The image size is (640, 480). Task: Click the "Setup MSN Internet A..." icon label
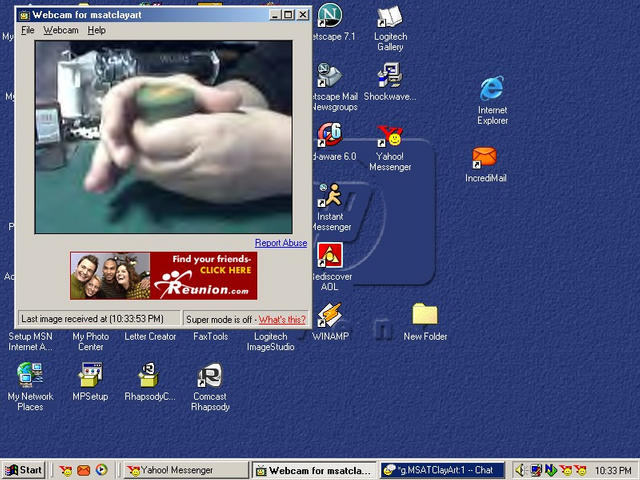coord(30,342)
